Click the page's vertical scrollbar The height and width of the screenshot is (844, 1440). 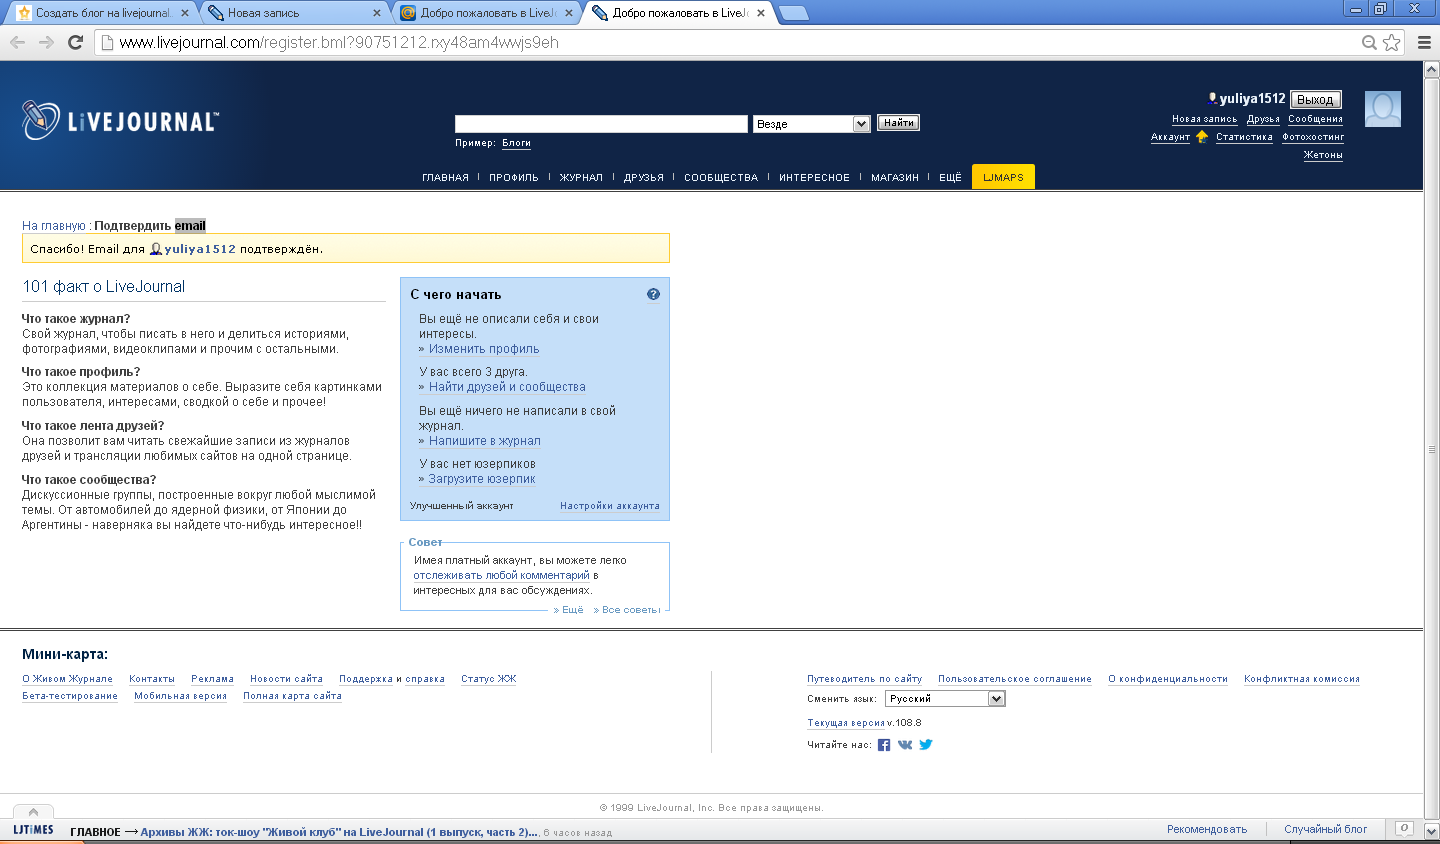coord(1431,449)
